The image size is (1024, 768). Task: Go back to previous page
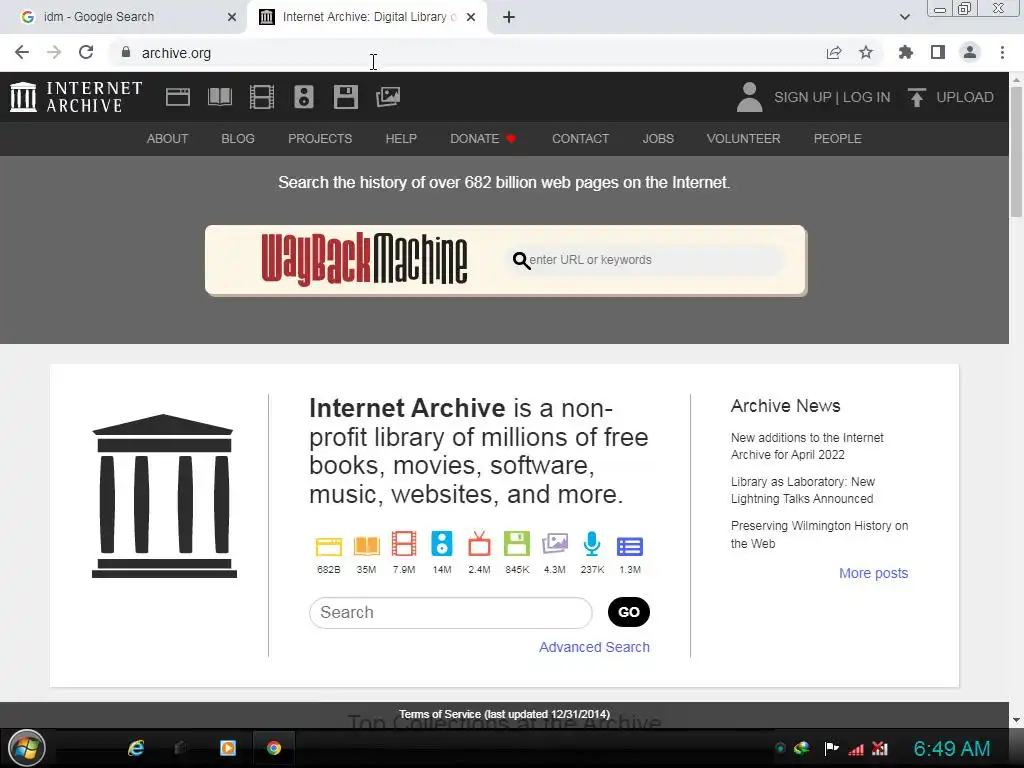coord(22,52)
